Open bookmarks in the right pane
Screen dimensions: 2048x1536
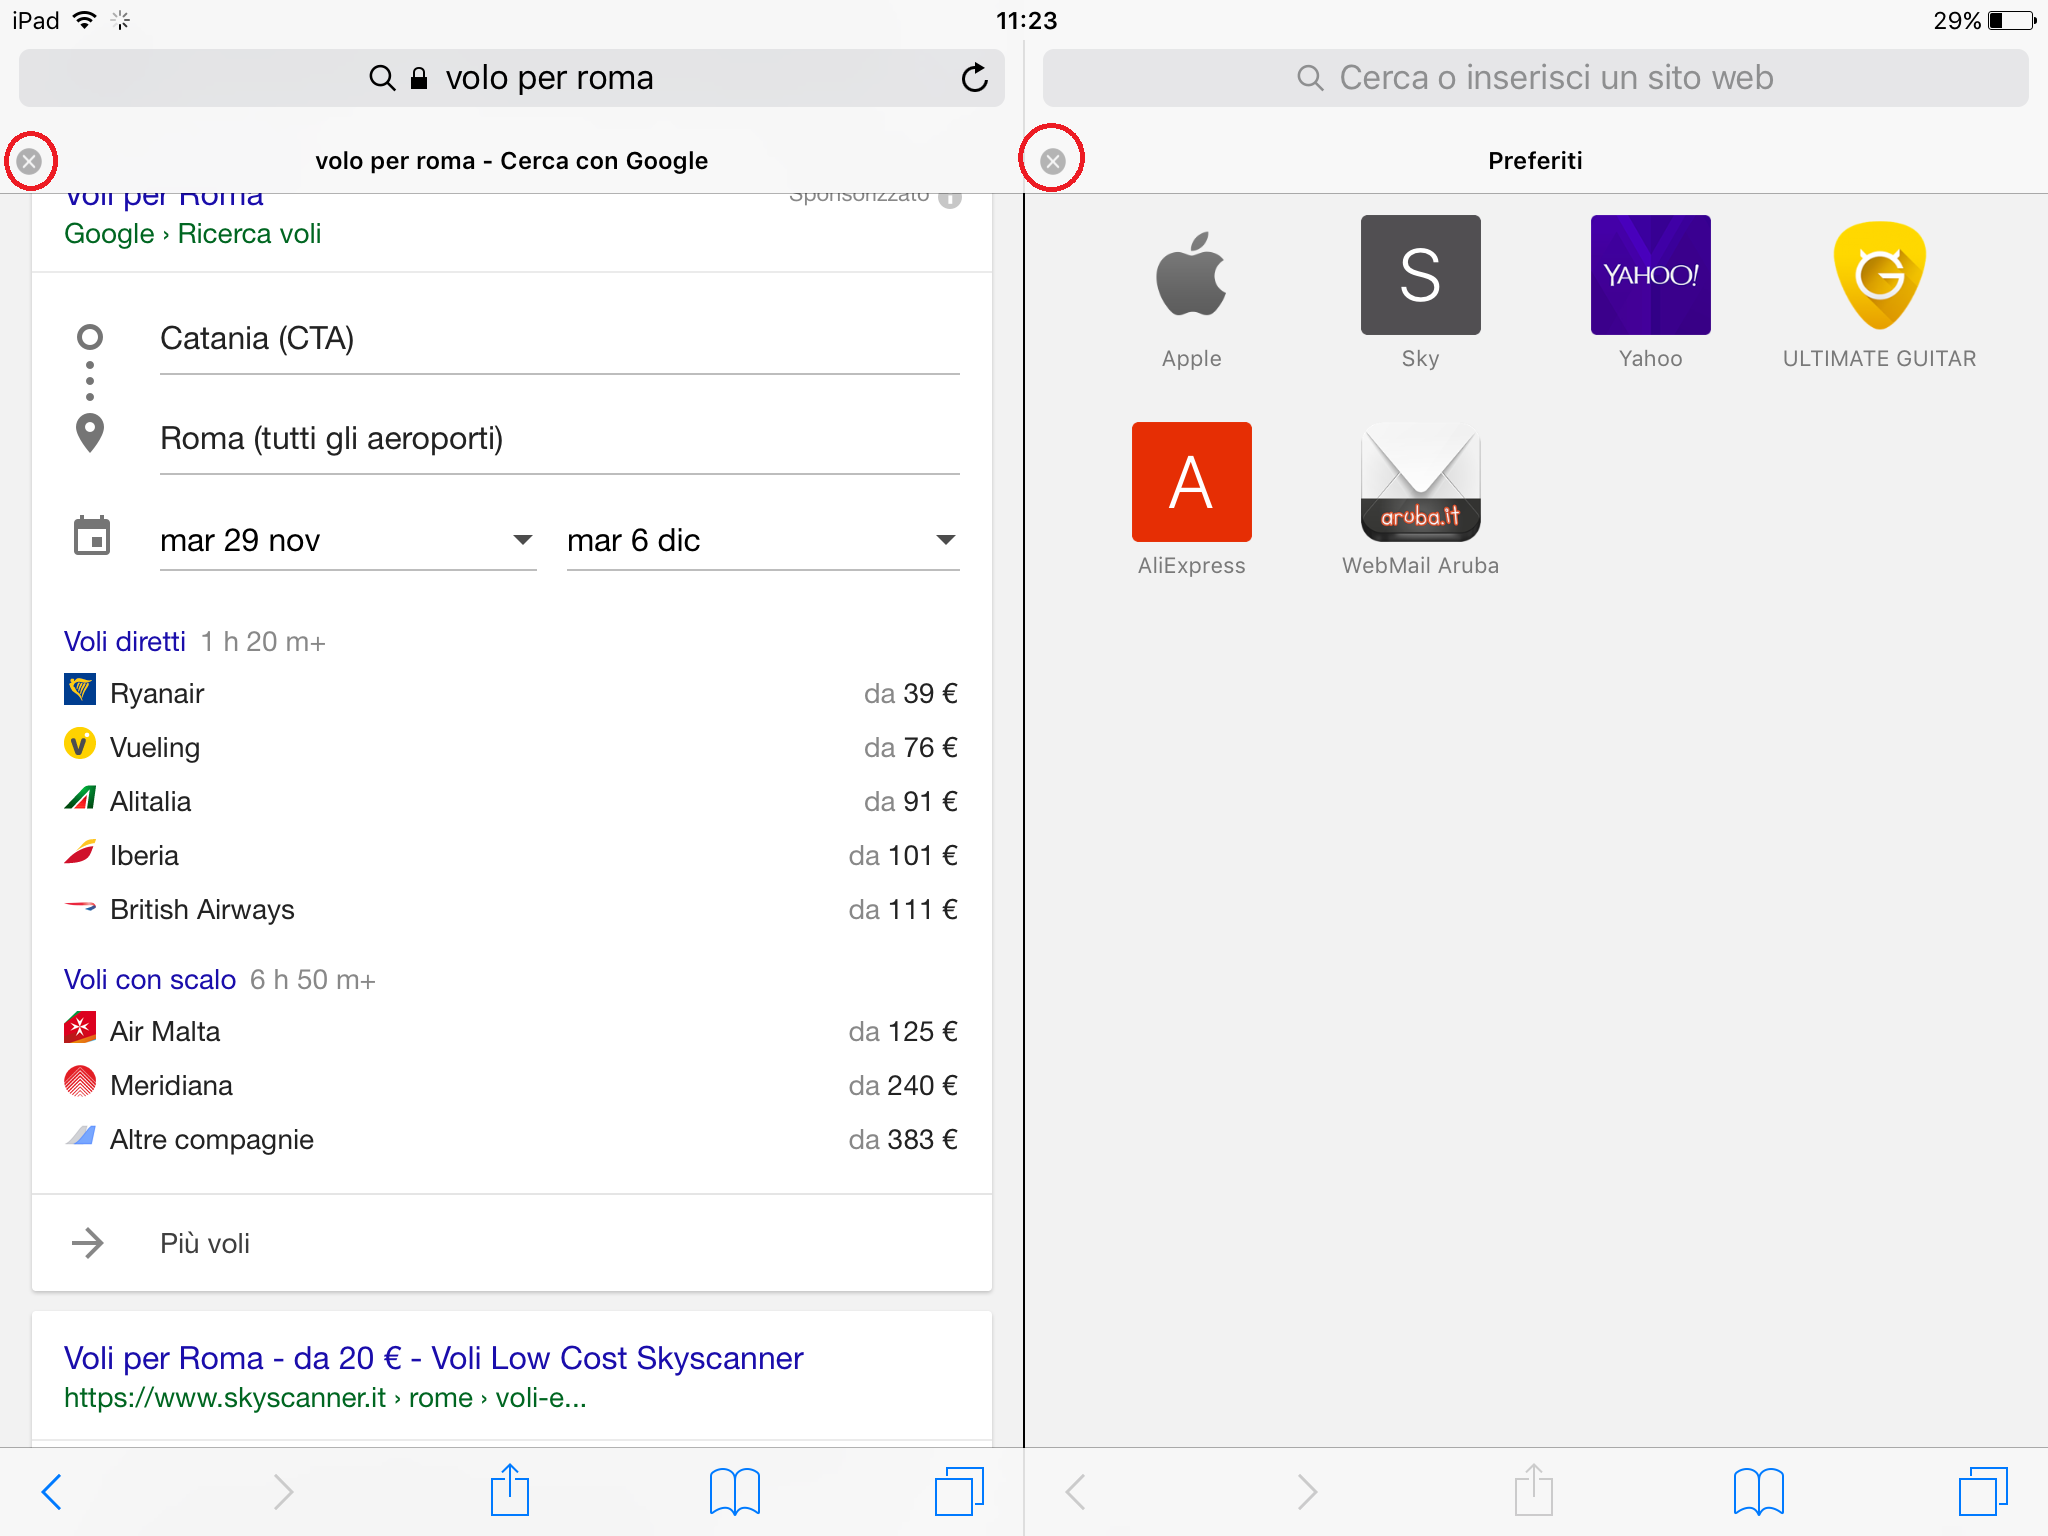(1758, 1491)
